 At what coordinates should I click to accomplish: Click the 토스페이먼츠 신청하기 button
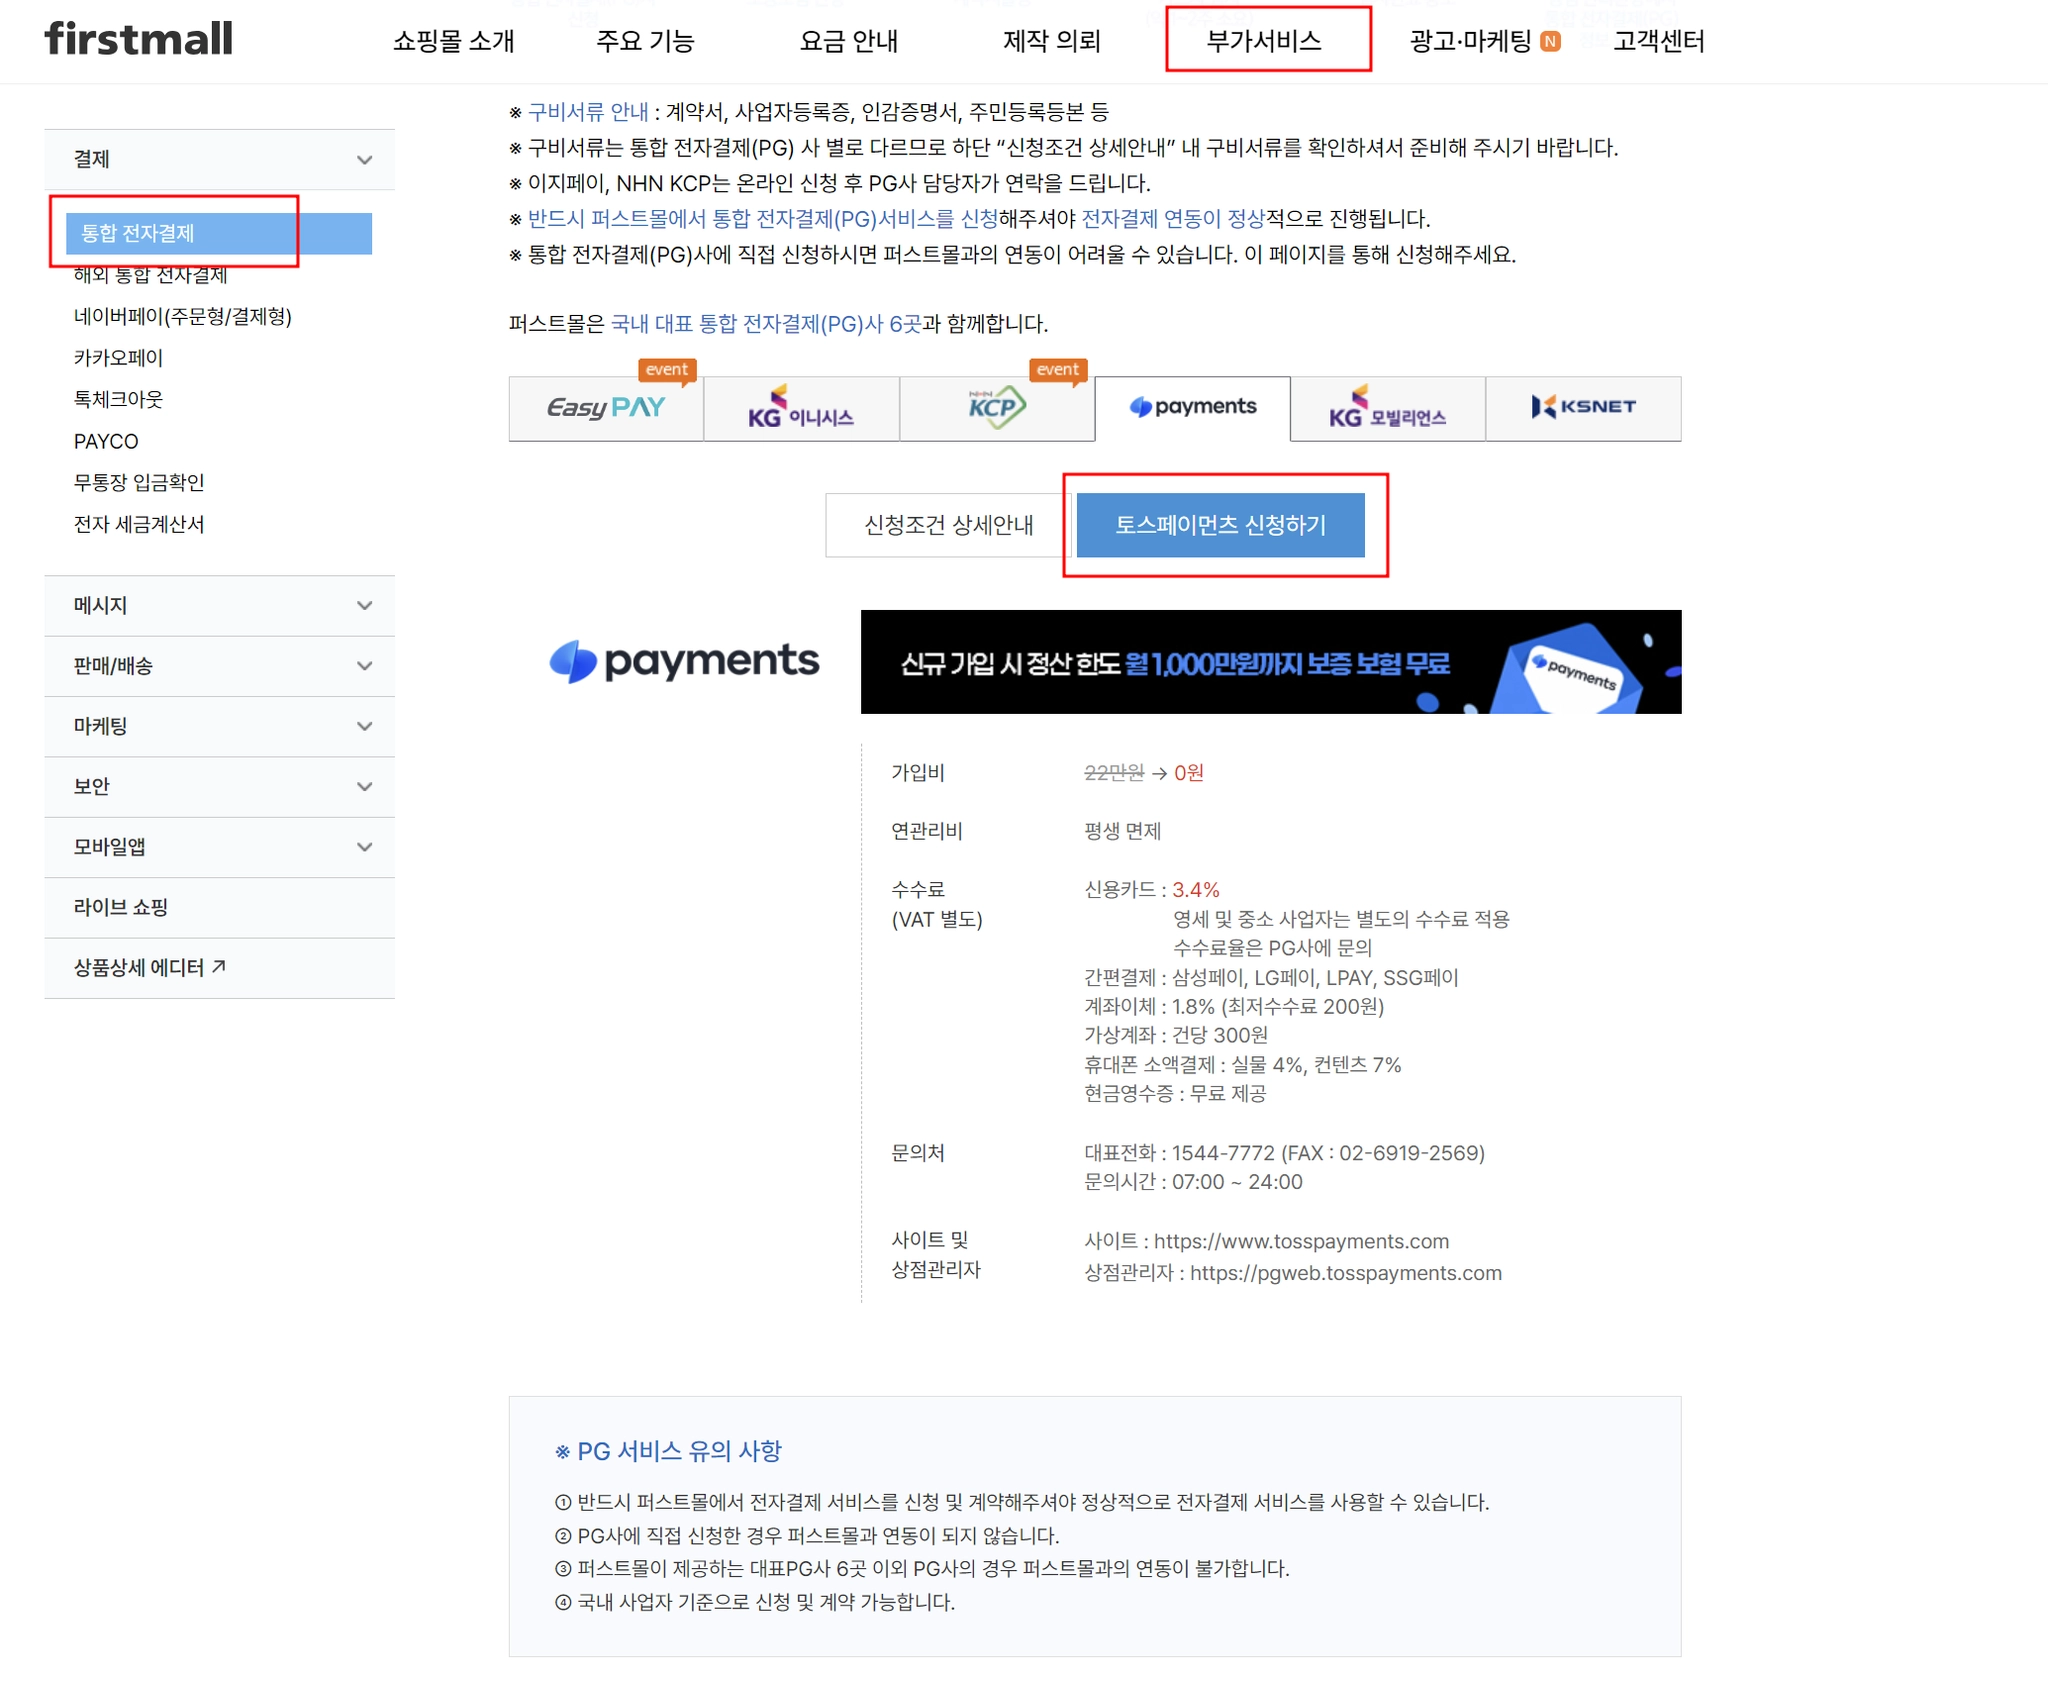point(1220,525)
